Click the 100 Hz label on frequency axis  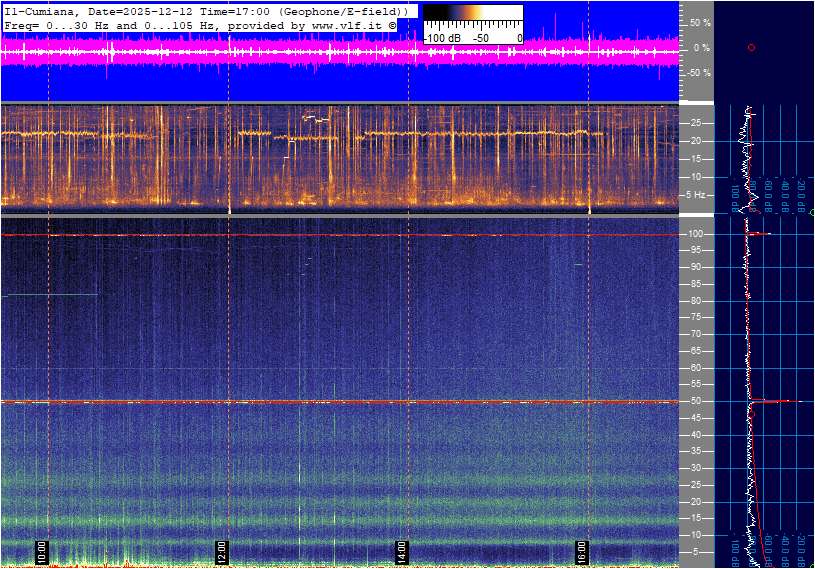pyautogui.click(x=697, y=234)
